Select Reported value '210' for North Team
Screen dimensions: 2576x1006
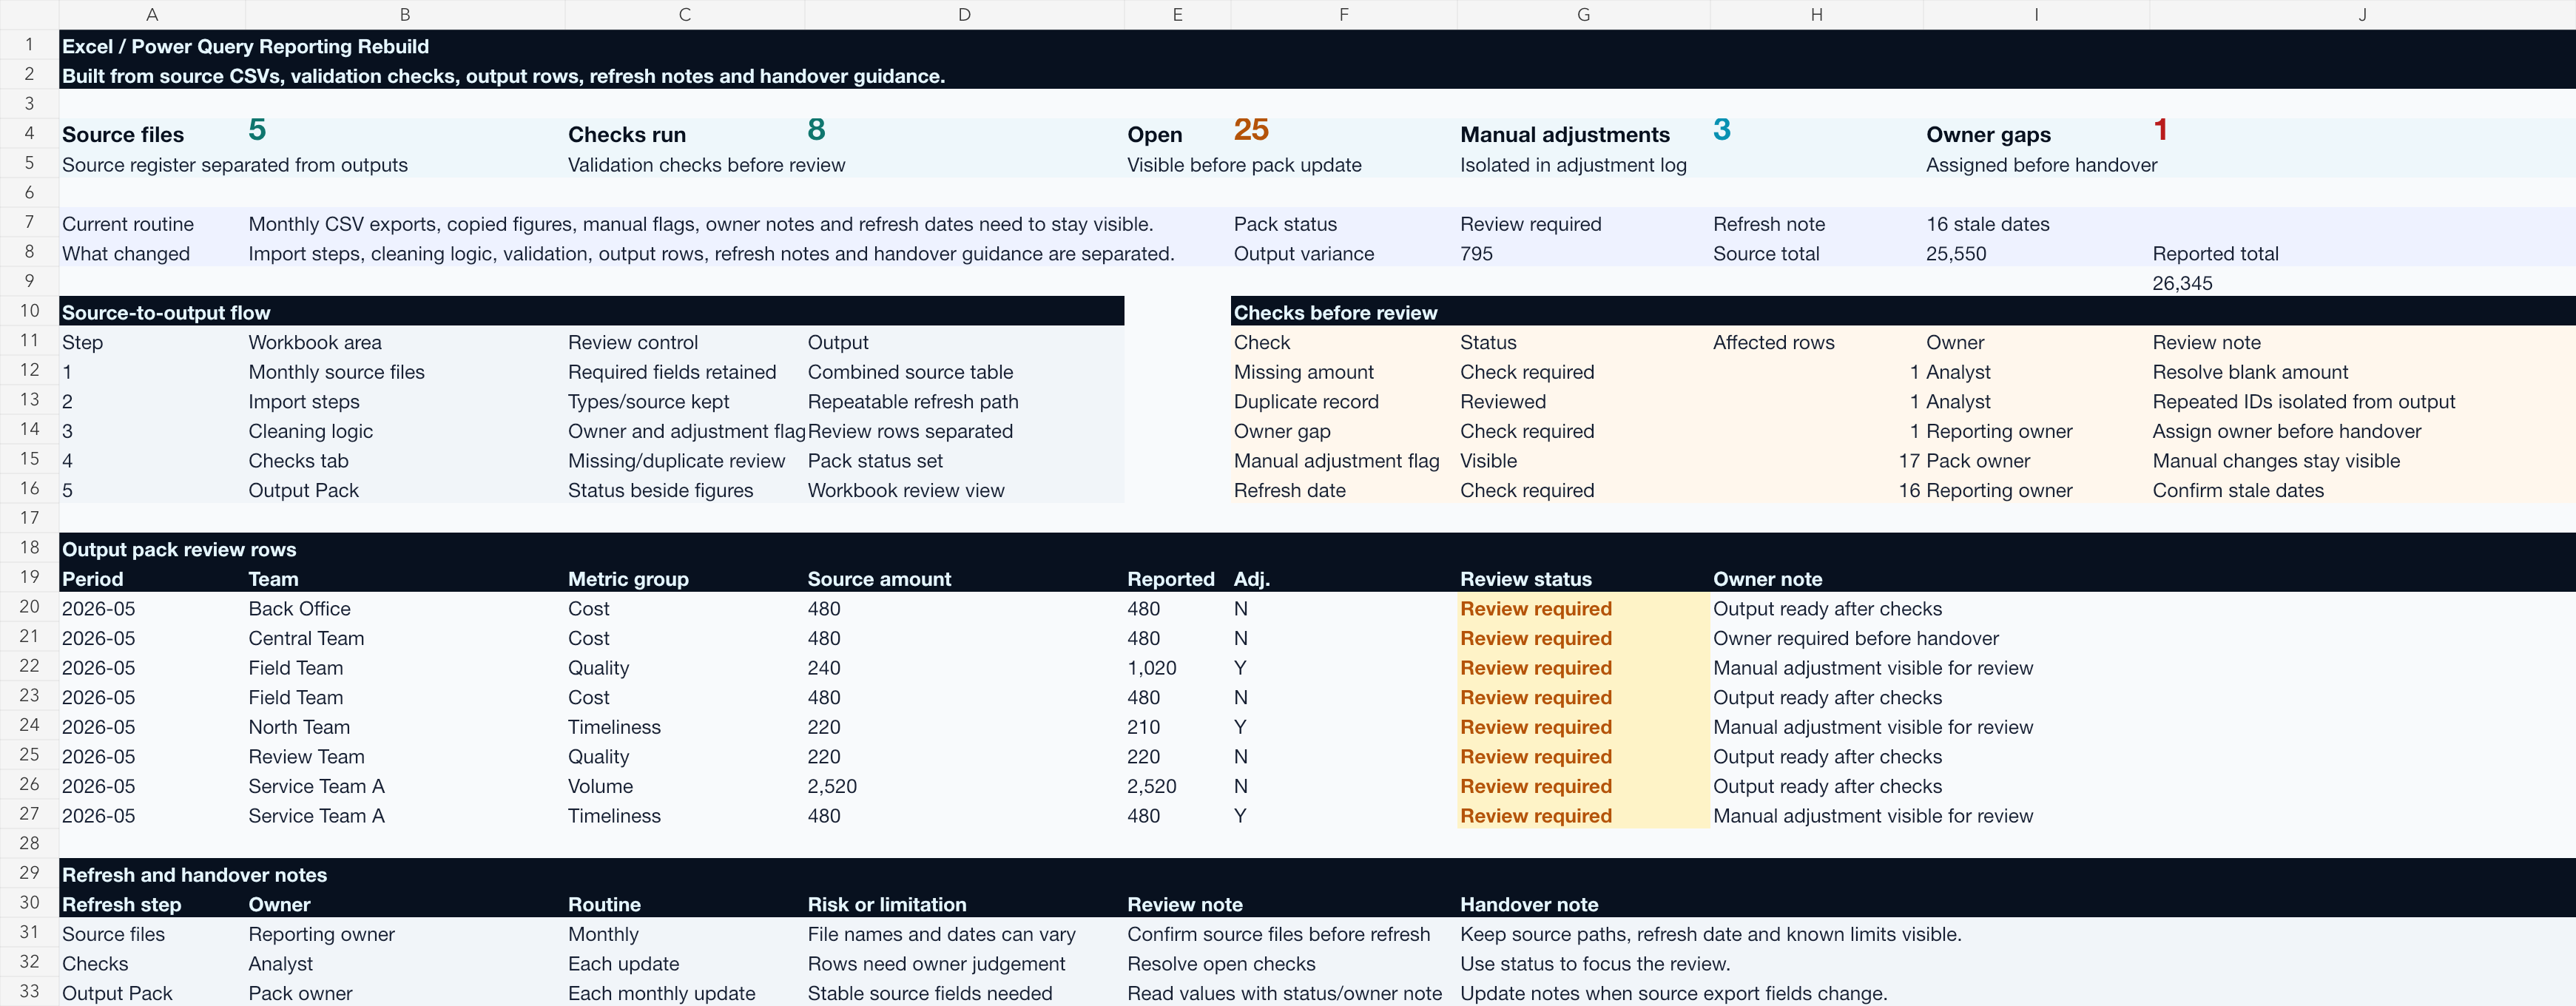[x=1143, y=727]
